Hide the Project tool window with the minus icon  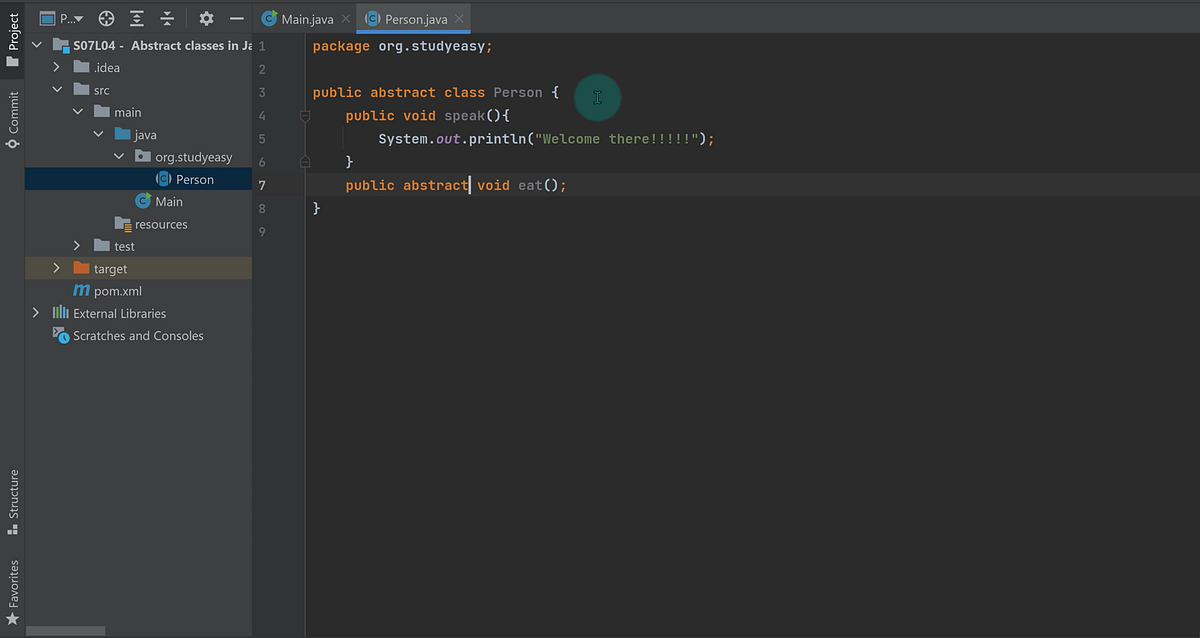tap(236, 17)
